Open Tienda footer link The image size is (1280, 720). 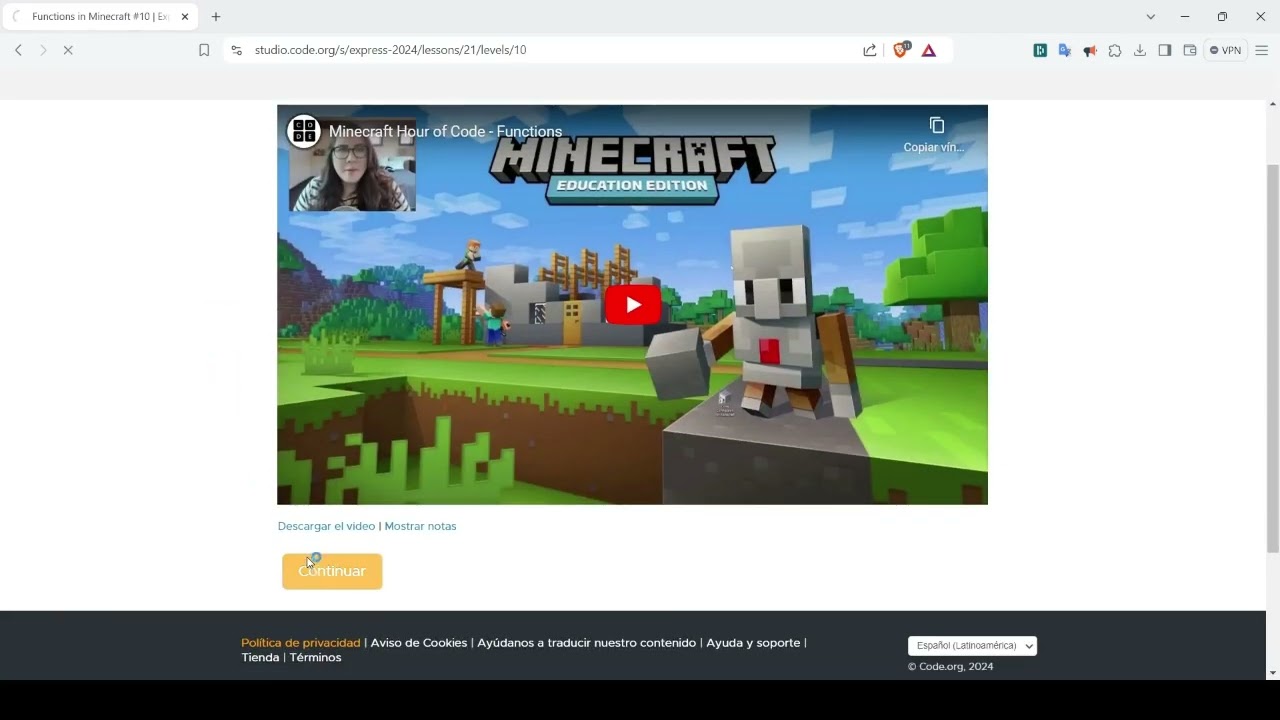(x=260, y=658)
